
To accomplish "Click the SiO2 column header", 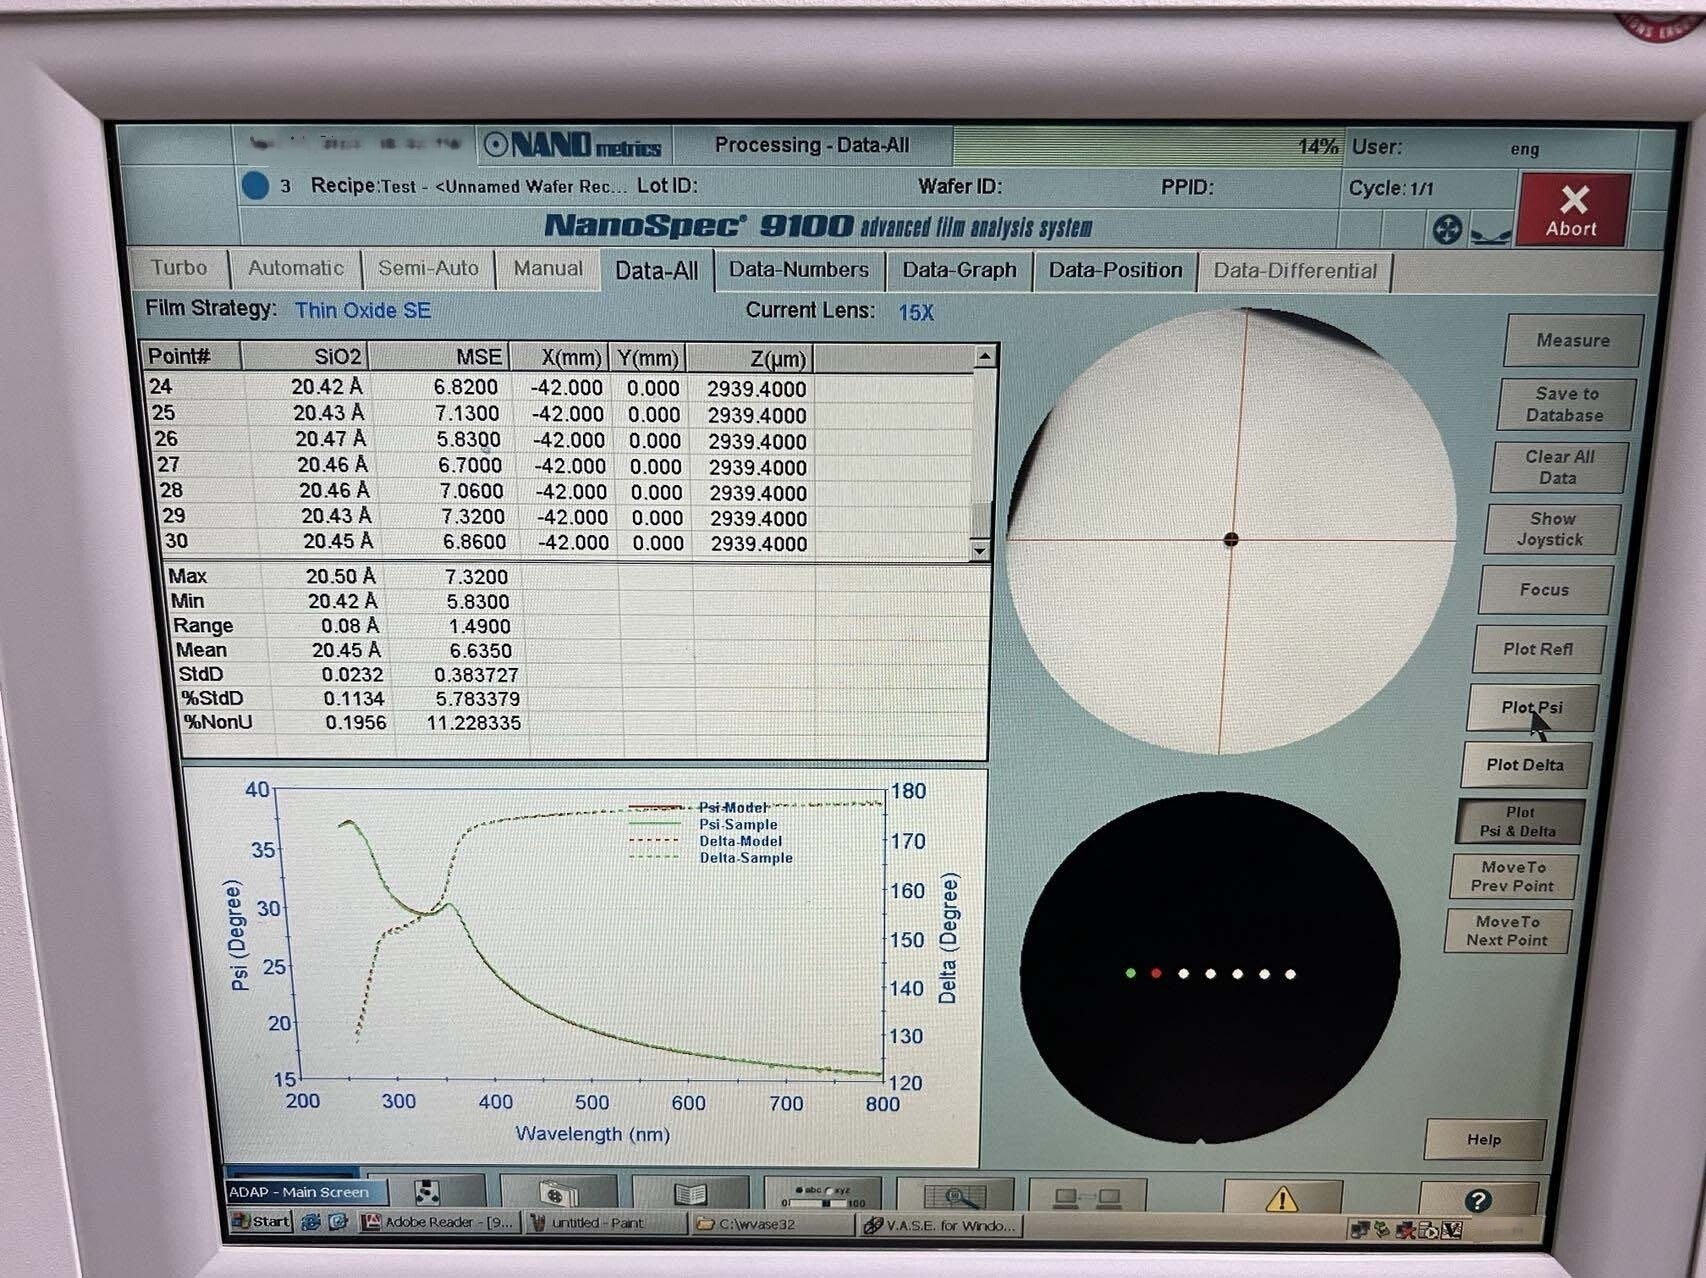I will tap(304, 356).
